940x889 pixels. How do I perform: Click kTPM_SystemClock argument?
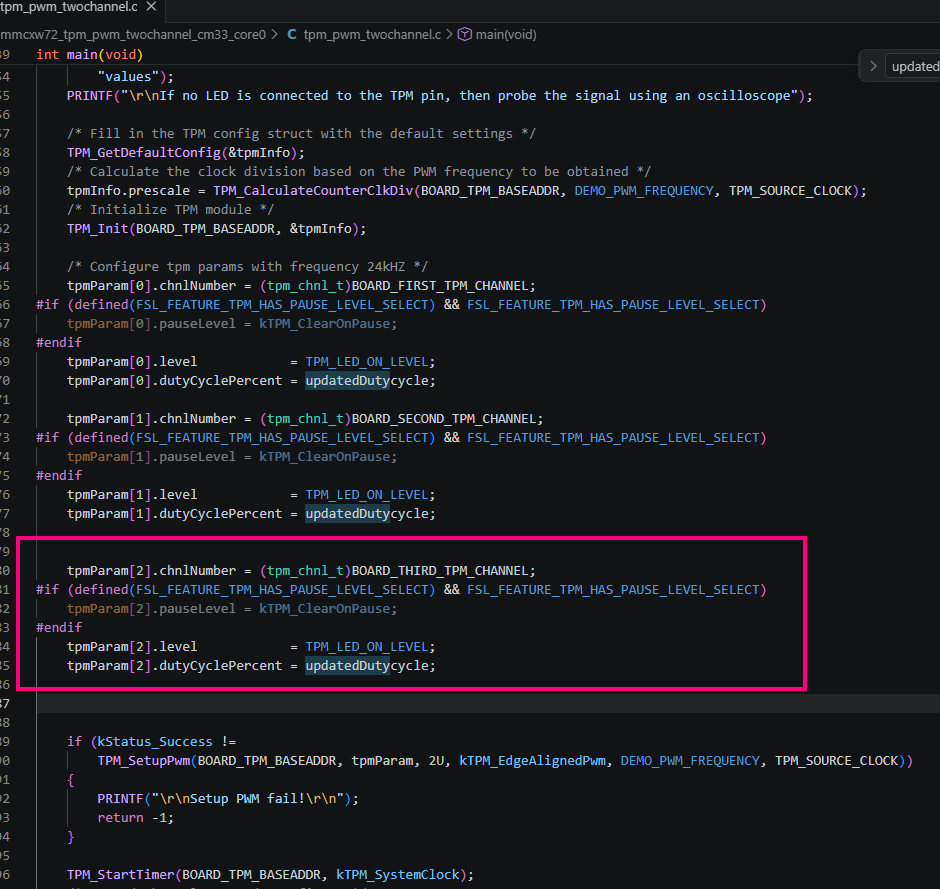pyautogui.click(x=397, y=875)
